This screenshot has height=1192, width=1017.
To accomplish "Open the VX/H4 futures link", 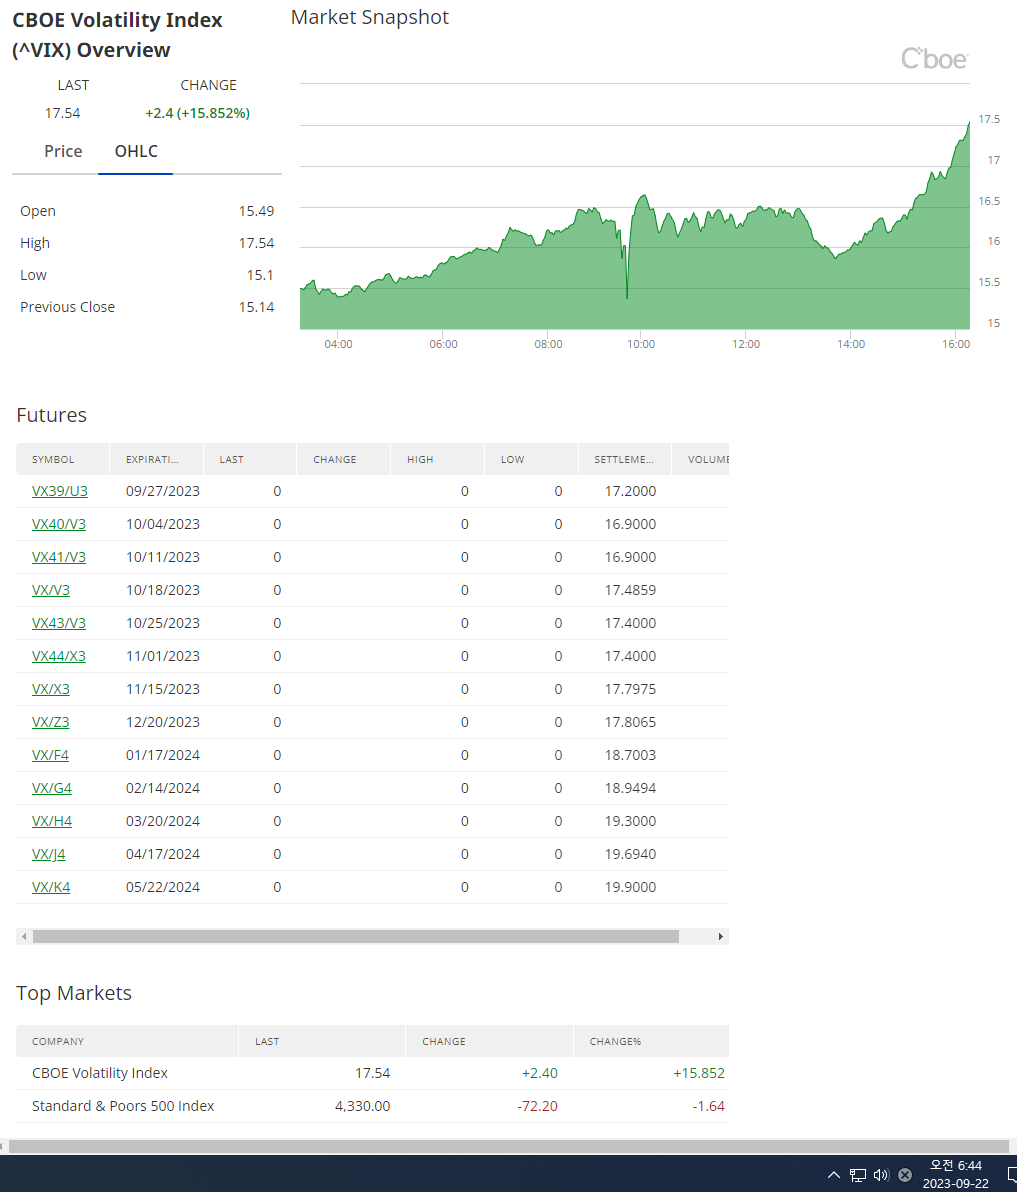I will 52,821.
